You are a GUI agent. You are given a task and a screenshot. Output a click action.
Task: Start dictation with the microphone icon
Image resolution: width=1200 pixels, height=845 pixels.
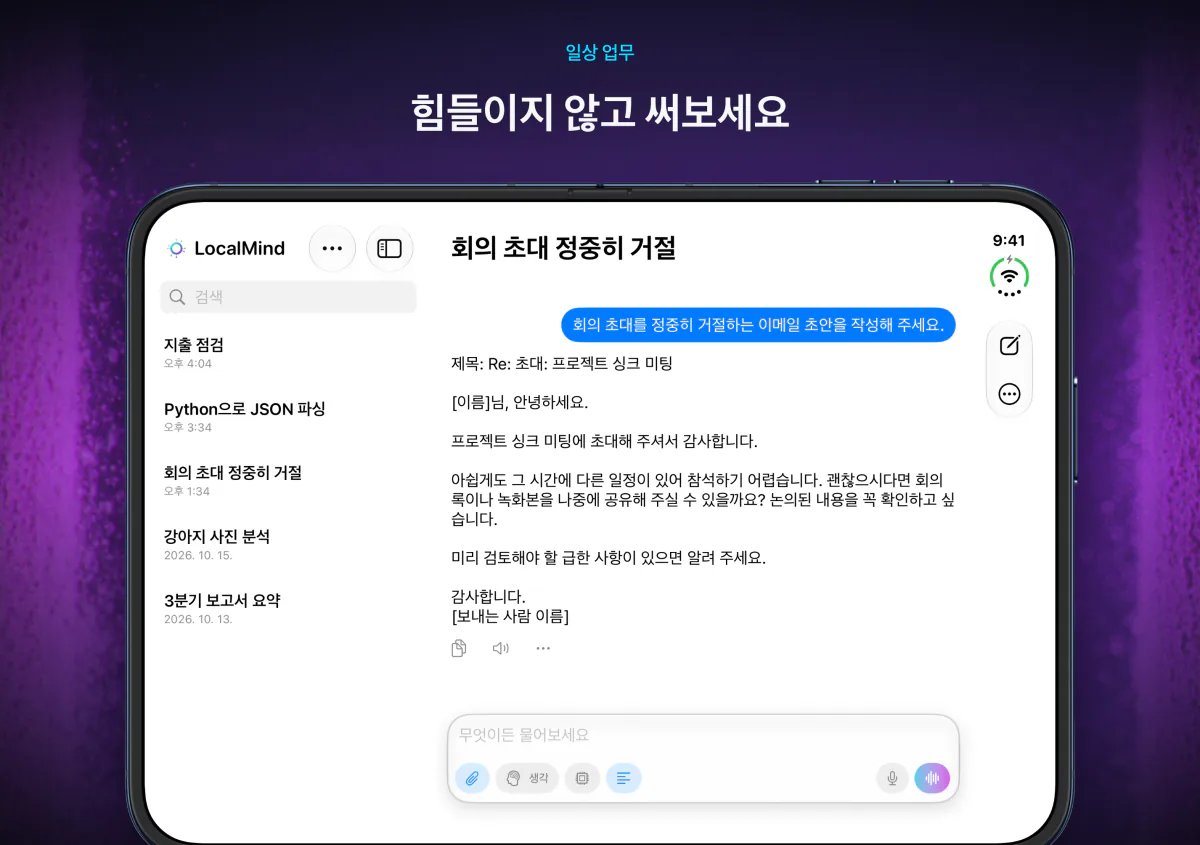[x=892, y=778]
